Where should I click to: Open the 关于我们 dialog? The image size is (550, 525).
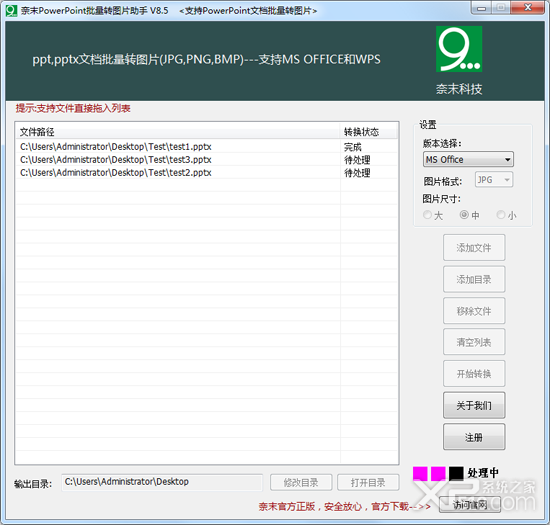click(x=474, y=405)
